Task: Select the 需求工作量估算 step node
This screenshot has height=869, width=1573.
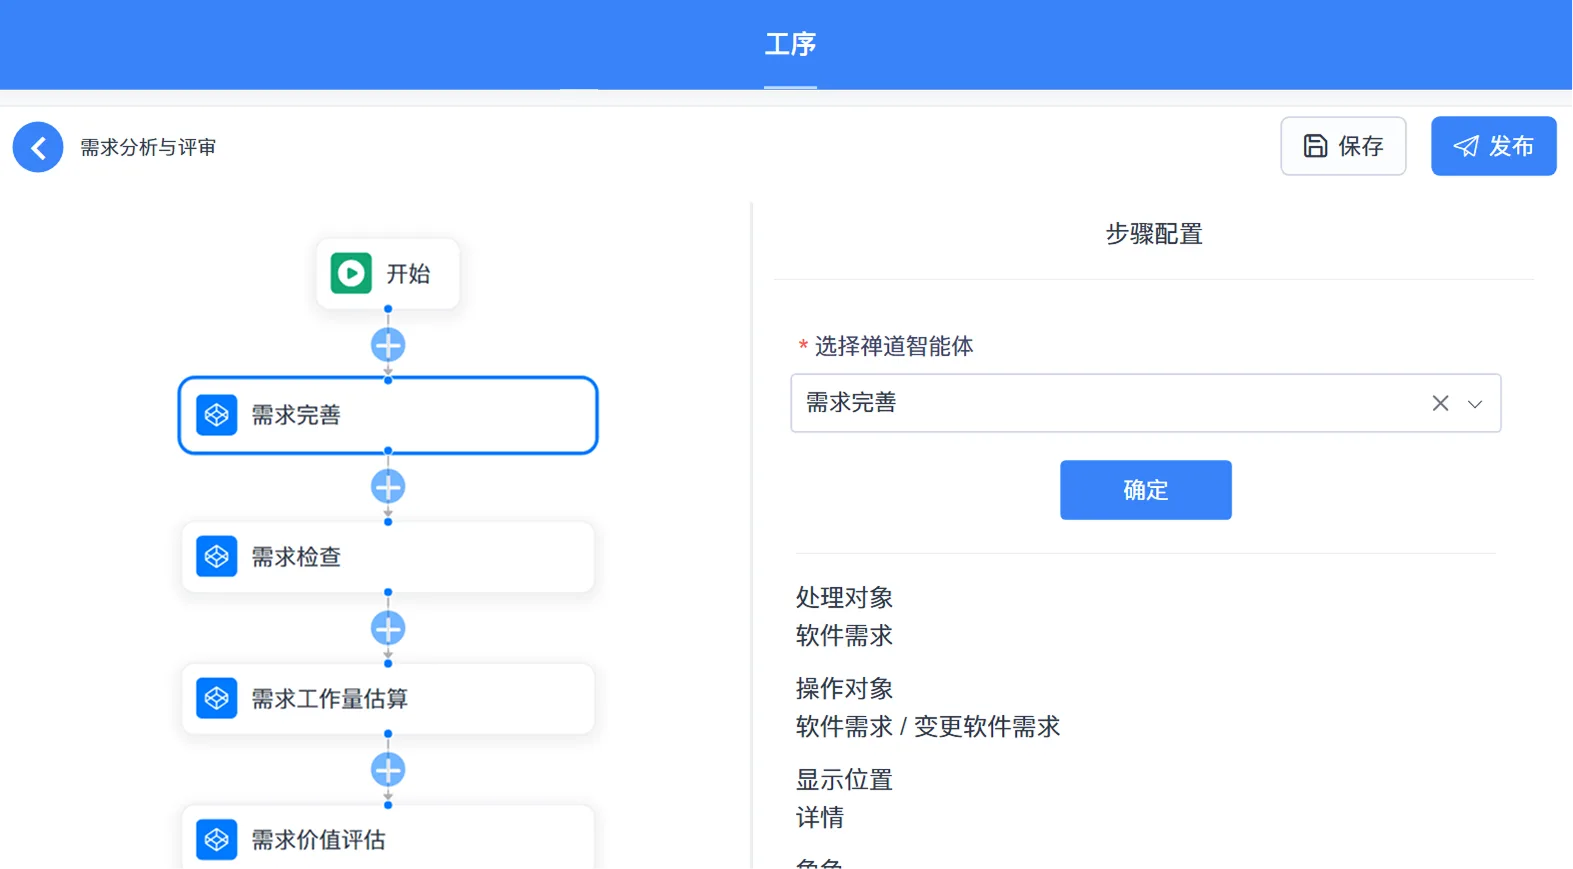Action: pos(388,698)
